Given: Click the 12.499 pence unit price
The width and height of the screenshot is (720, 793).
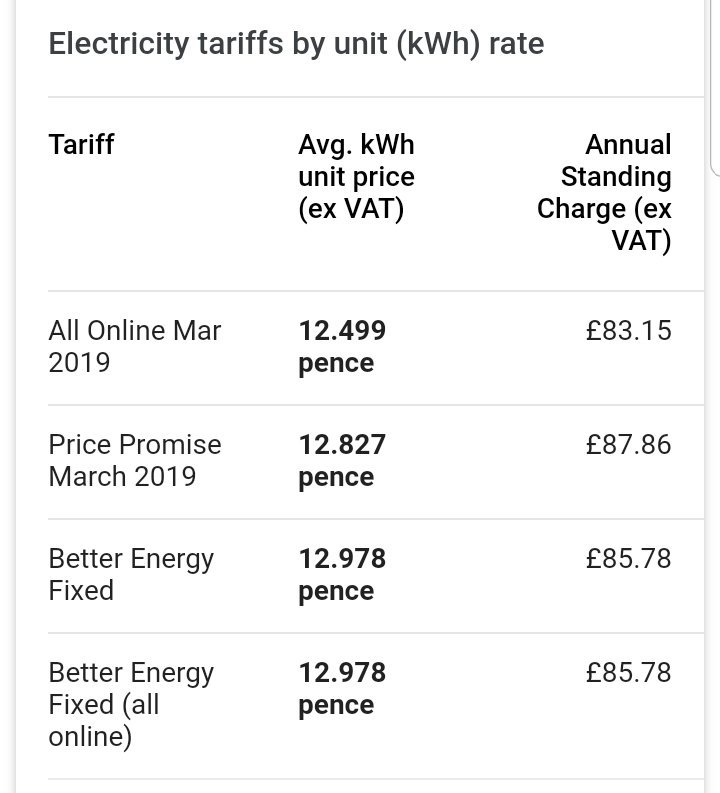Looking at the screenshot, I should point(342,347).
